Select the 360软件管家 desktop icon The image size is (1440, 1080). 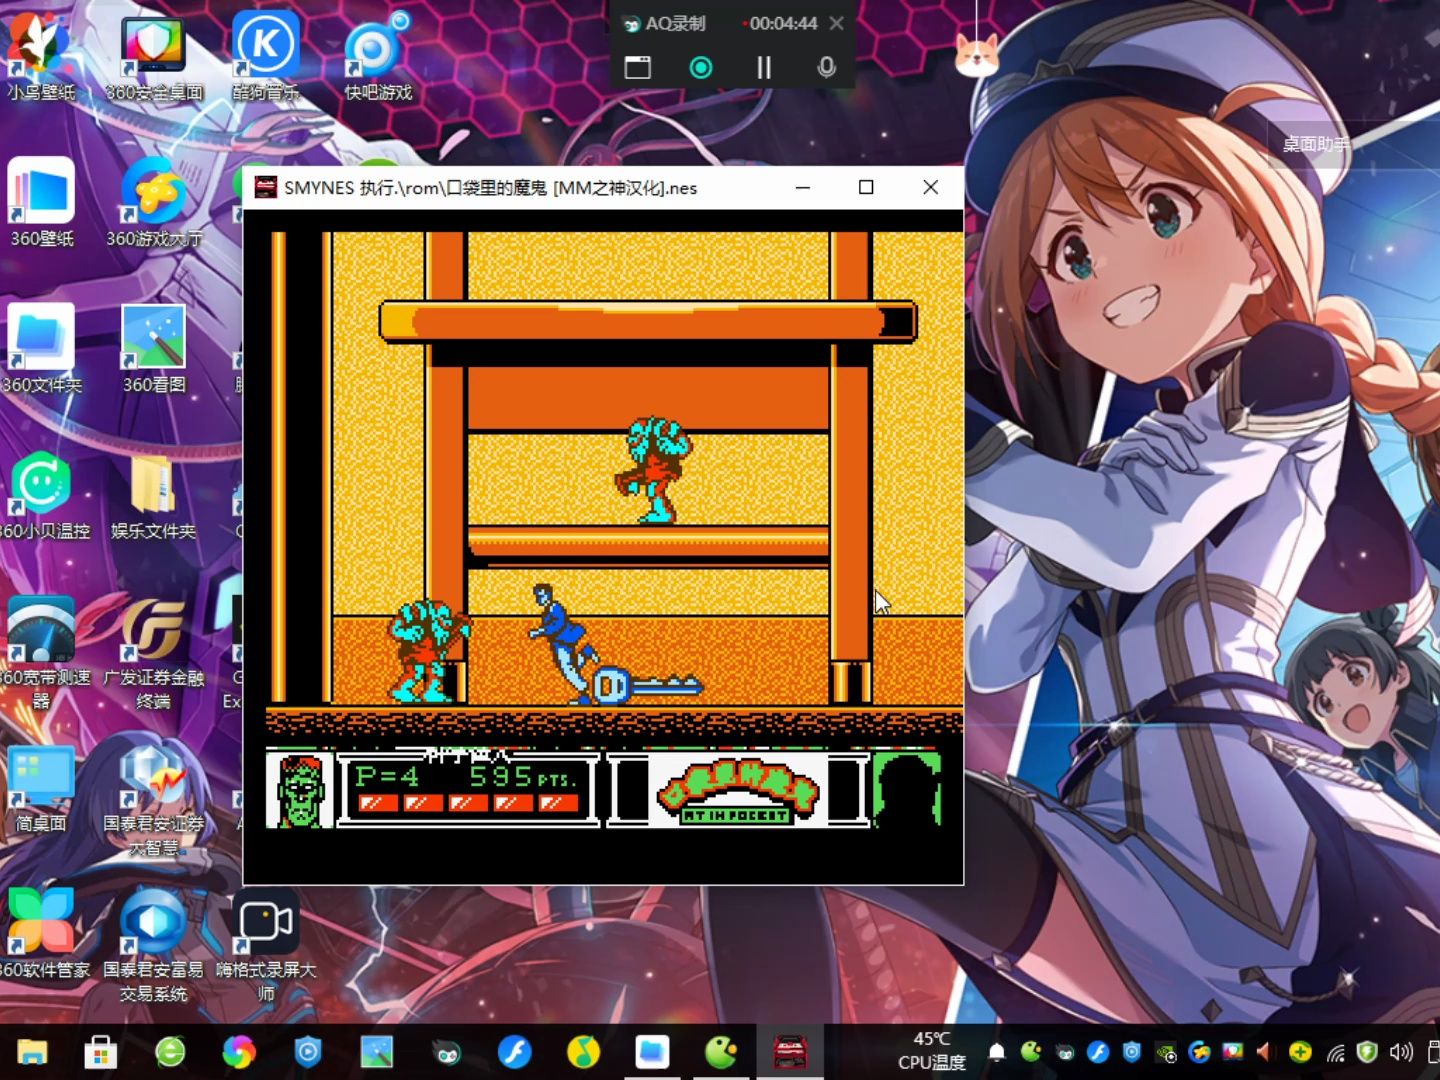[x=44, y=935]
